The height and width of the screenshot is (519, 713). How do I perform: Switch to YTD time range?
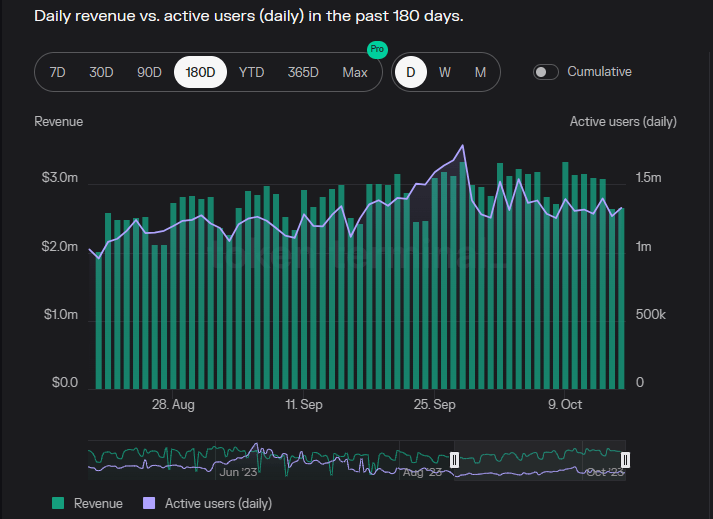(x=251, y=72)
